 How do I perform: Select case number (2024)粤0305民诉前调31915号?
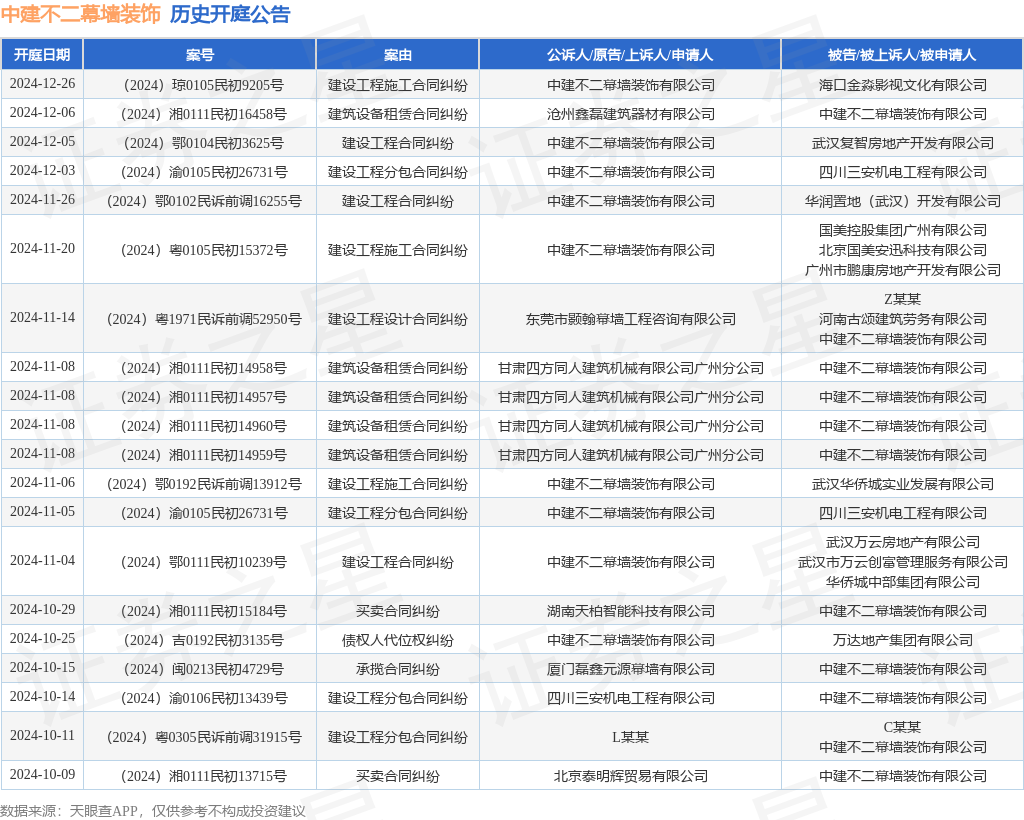pos(204,737)
